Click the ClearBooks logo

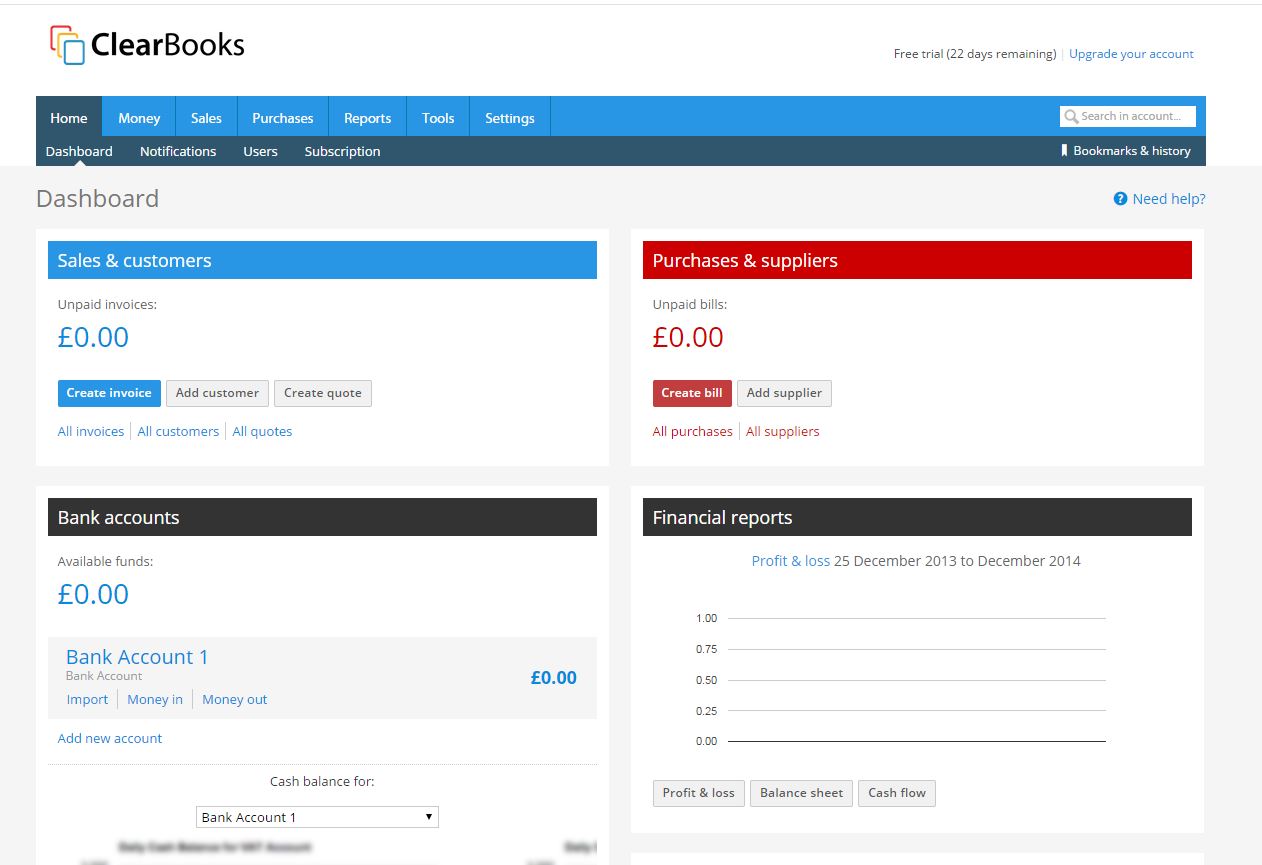pos(147,45)
